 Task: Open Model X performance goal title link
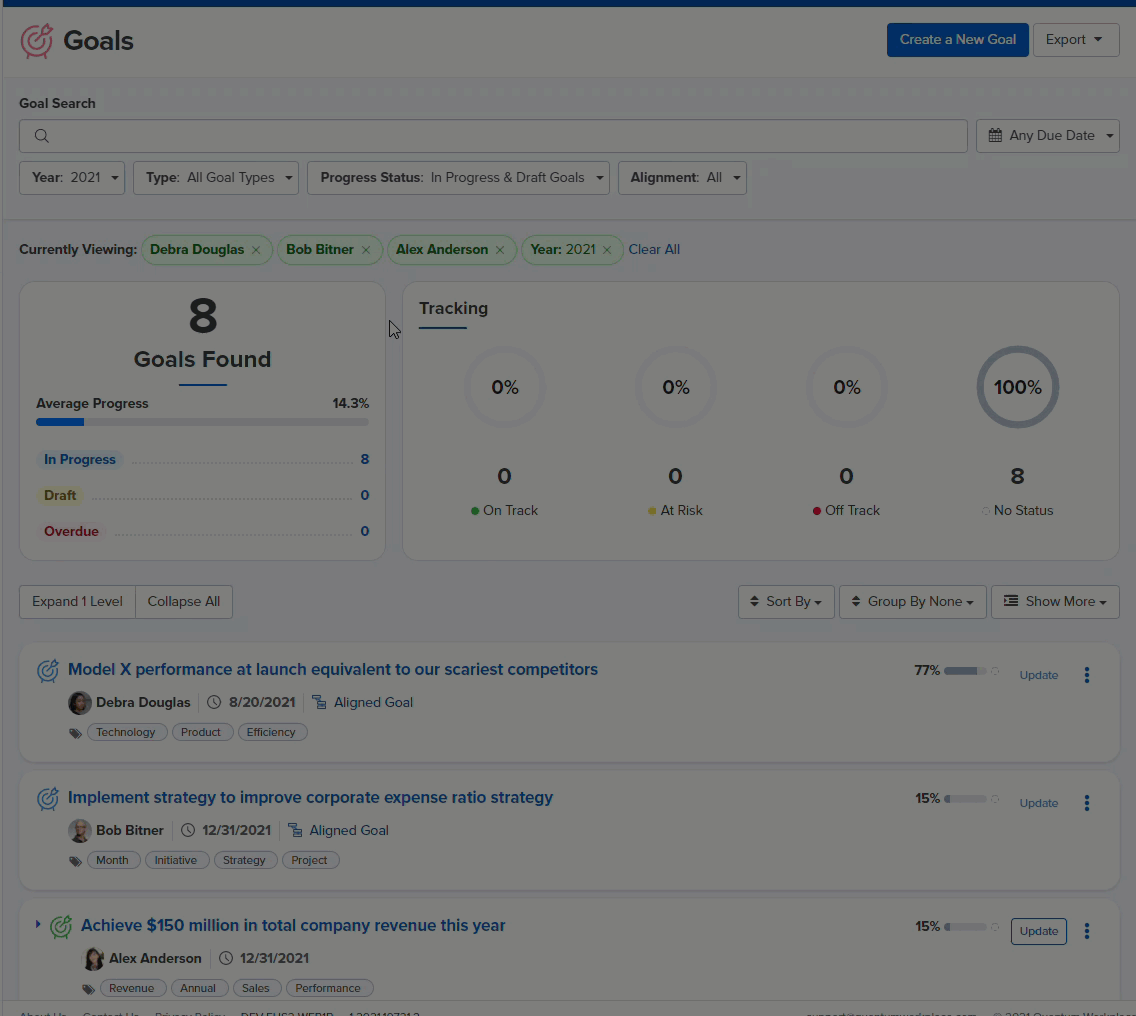pyautogui.click(x=333, y=669)
